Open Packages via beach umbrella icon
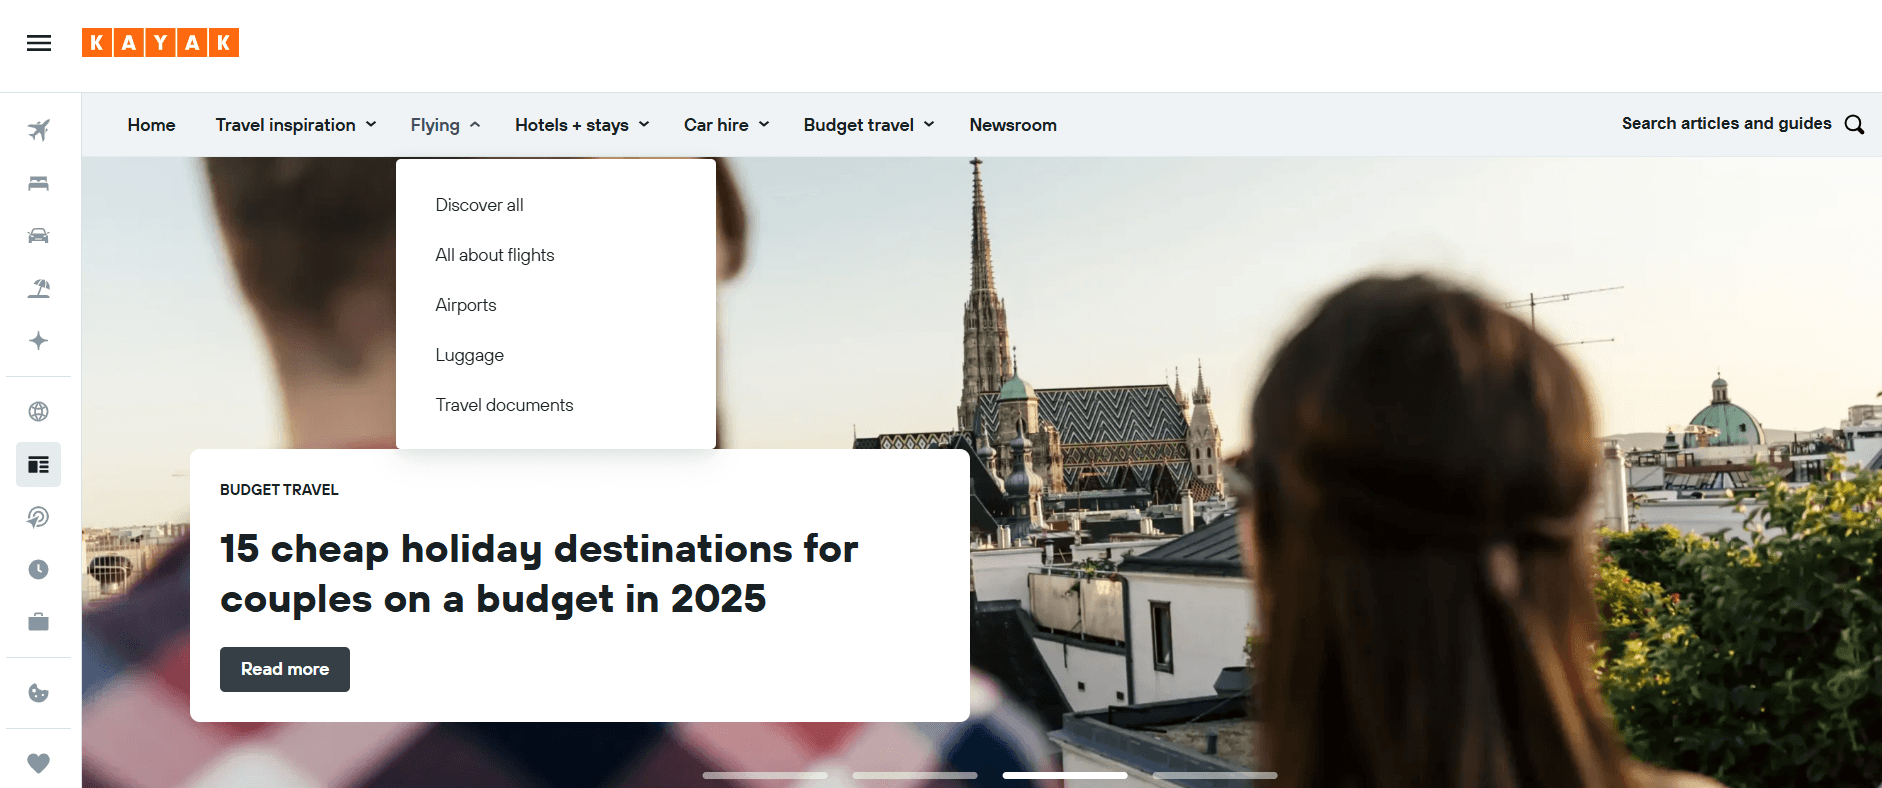The width and height of the screenshot is (1882, 788). pyautogui.click(x=39, y=289)
